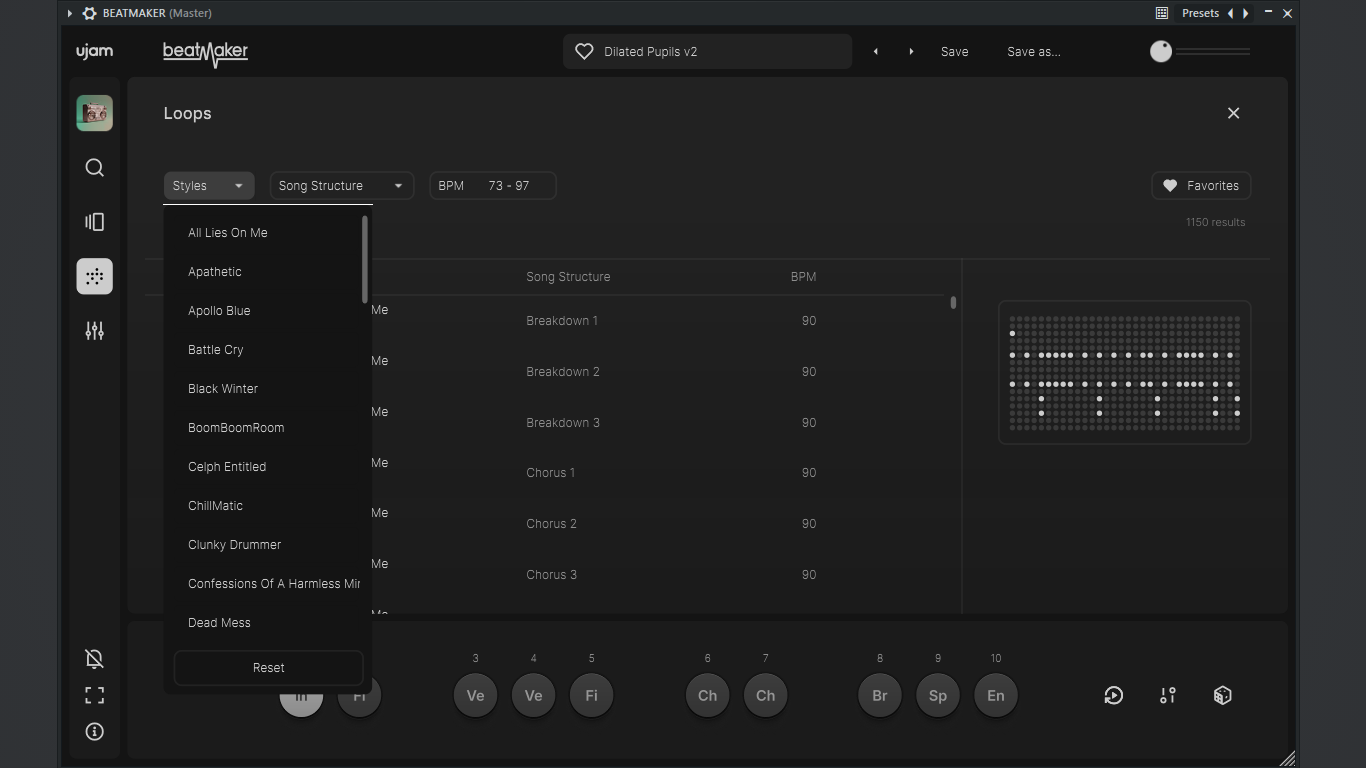Image resolution: width=1366 pixels, height=768 pixels.
Task: Trigger pad 5 Fi loop slot
Action: (x=591, y=696)
